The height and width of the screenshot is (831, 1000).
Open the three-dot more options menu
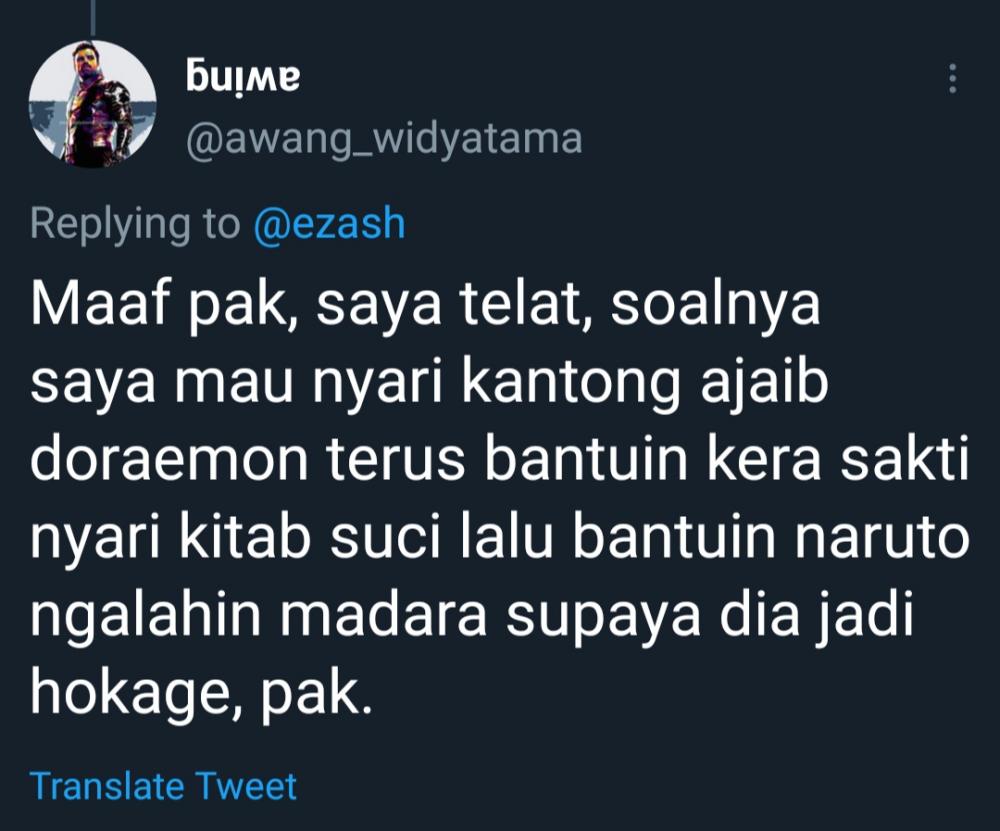click(952, 78)
